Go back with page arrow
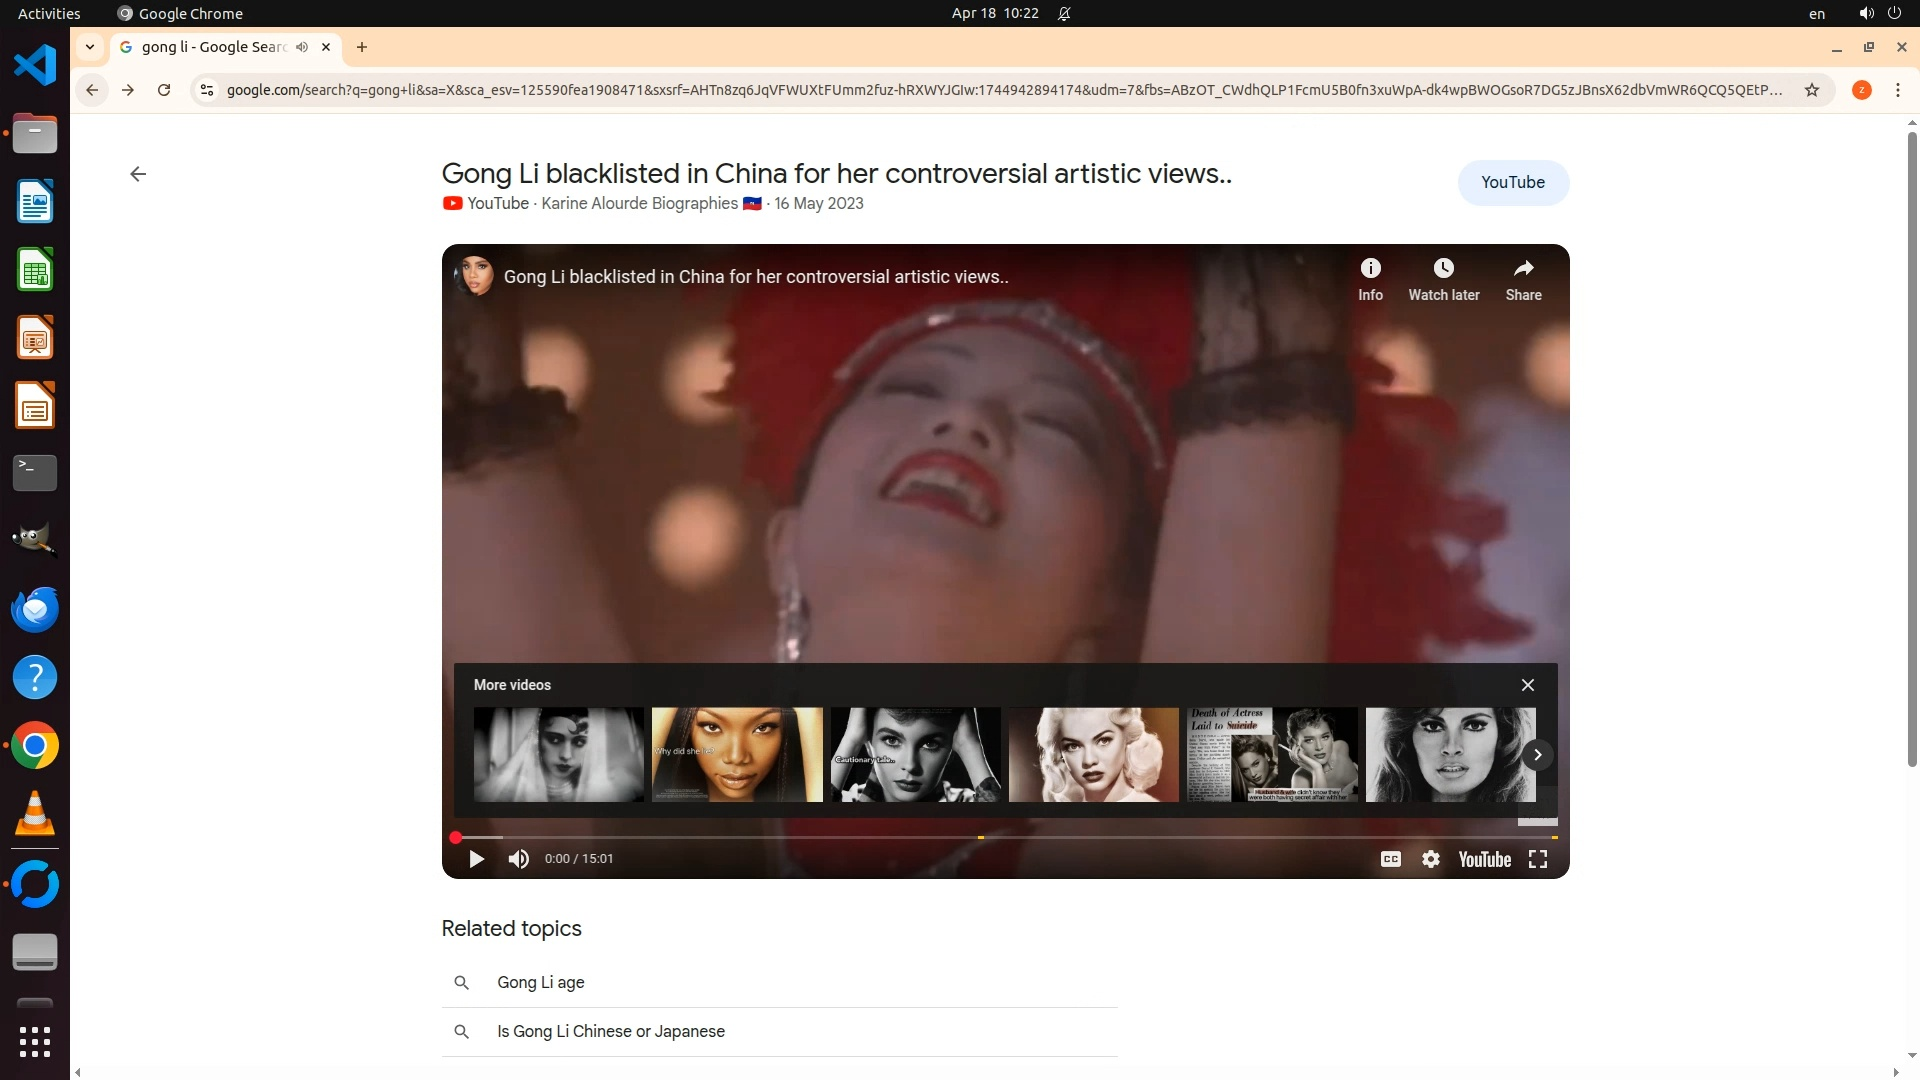The width and height of the screenshot is (1920, 1080). click(x=138, y=174)
